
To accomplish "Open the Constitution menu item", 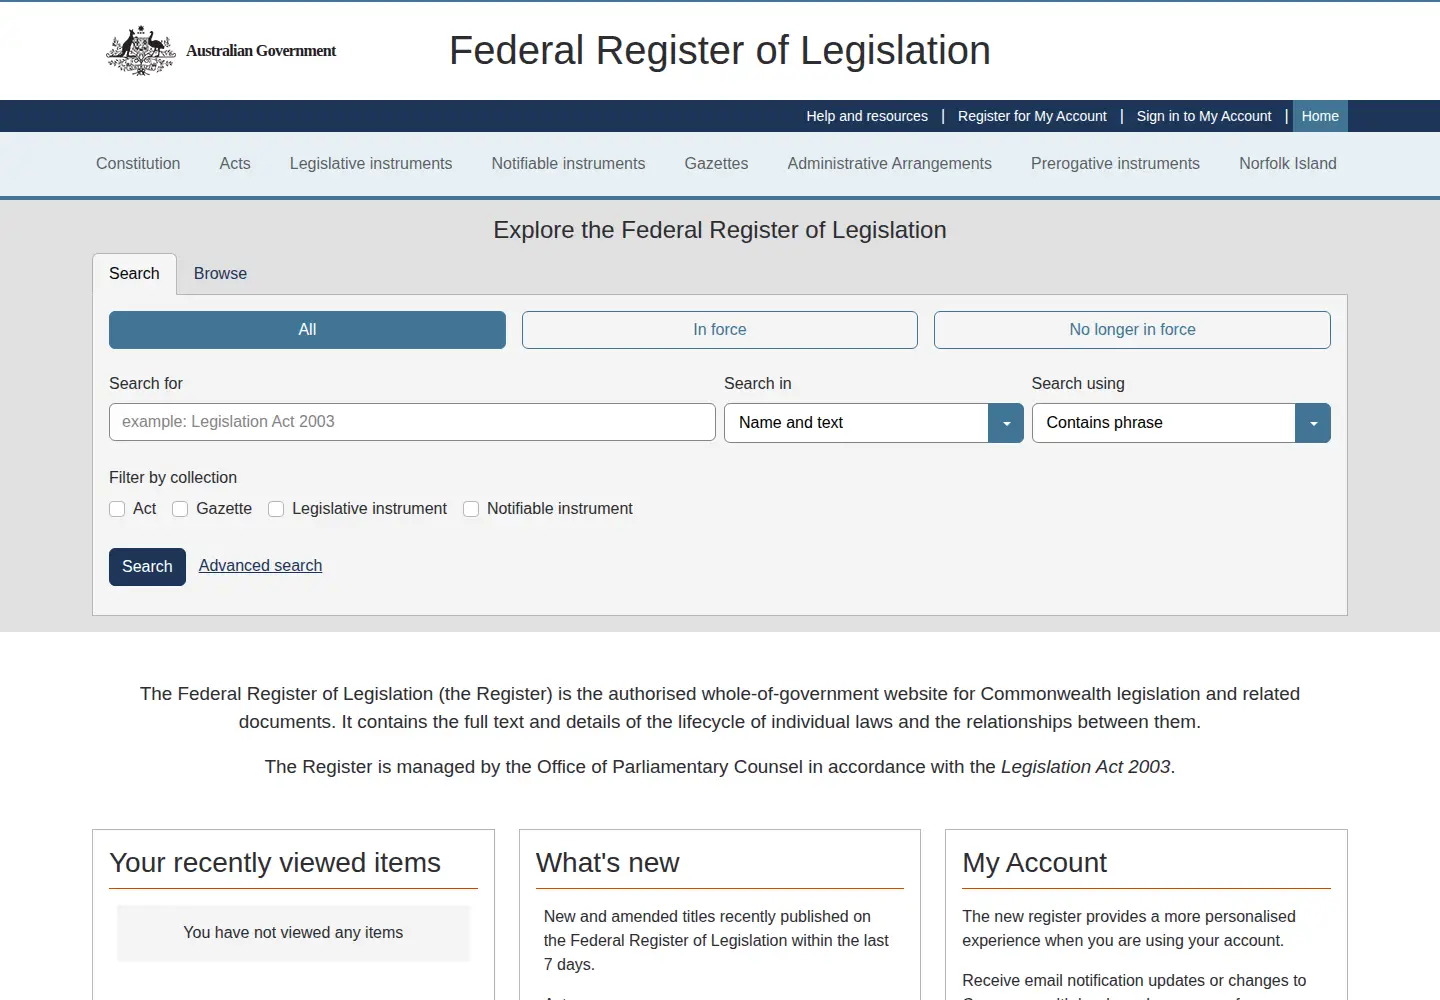I will point(138,164).
